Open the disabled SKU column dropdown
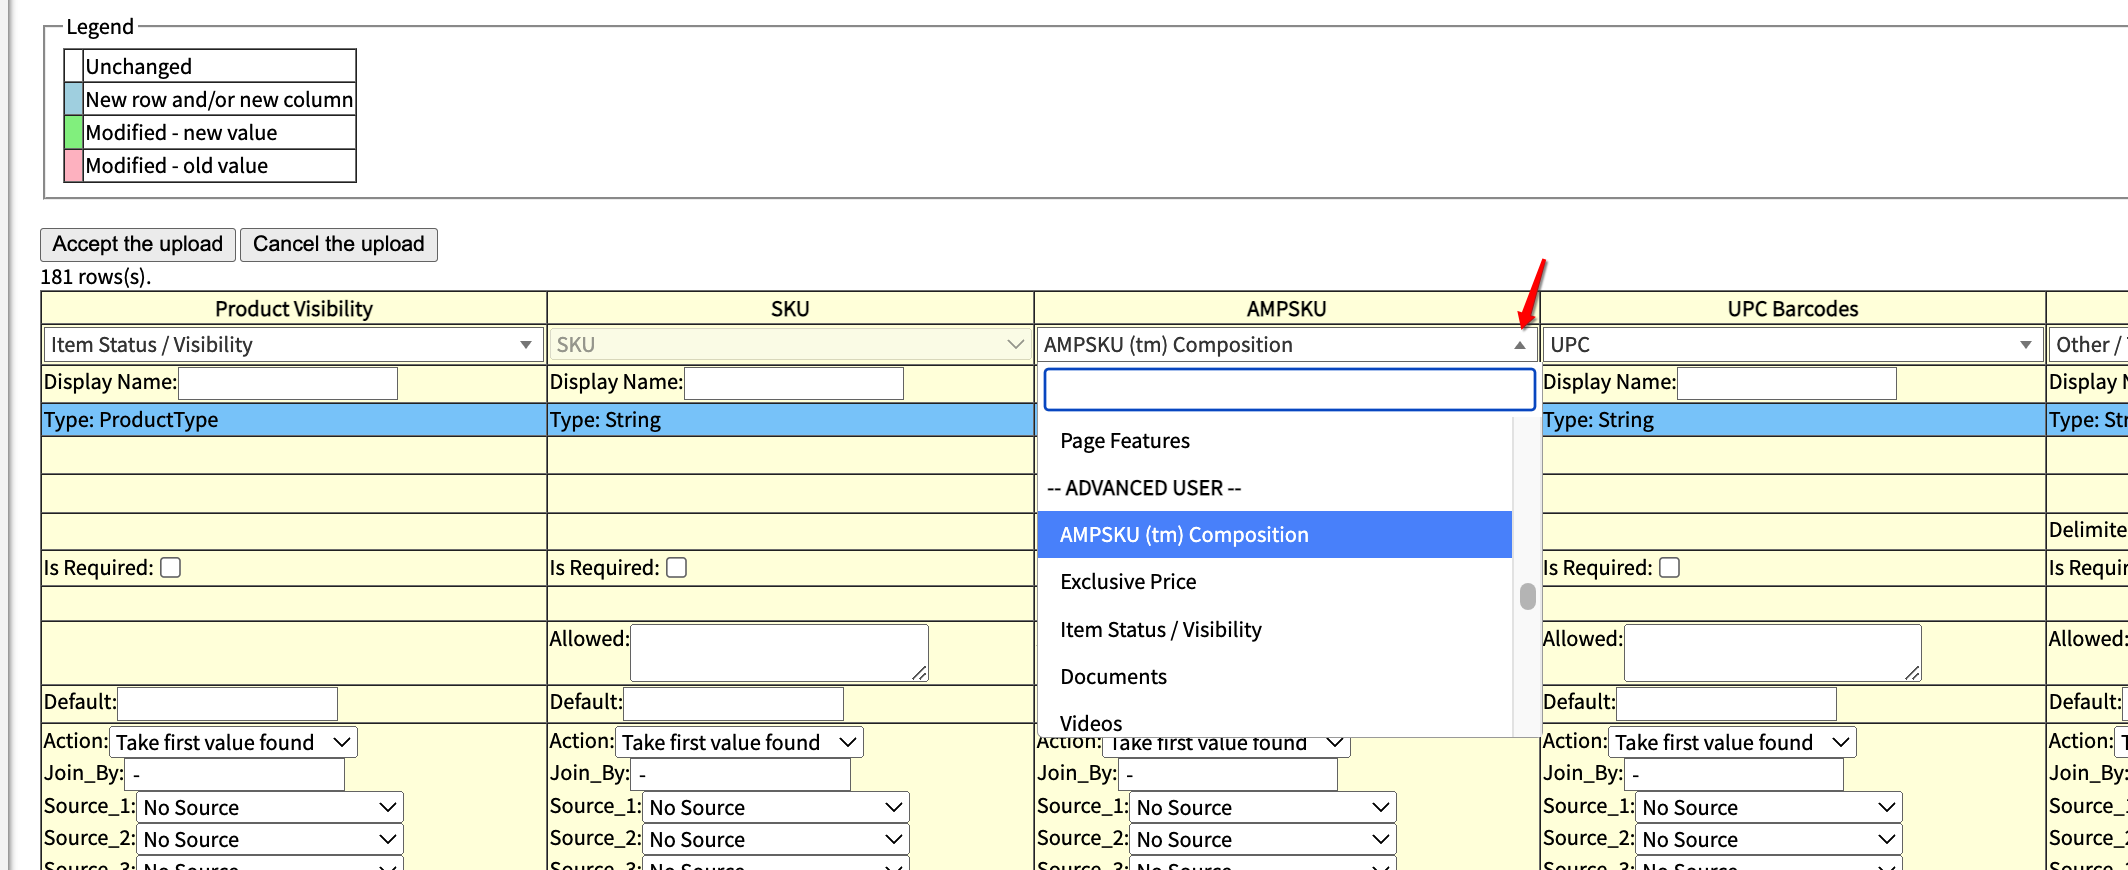2128x870 pixels. (x=790, y=345)
